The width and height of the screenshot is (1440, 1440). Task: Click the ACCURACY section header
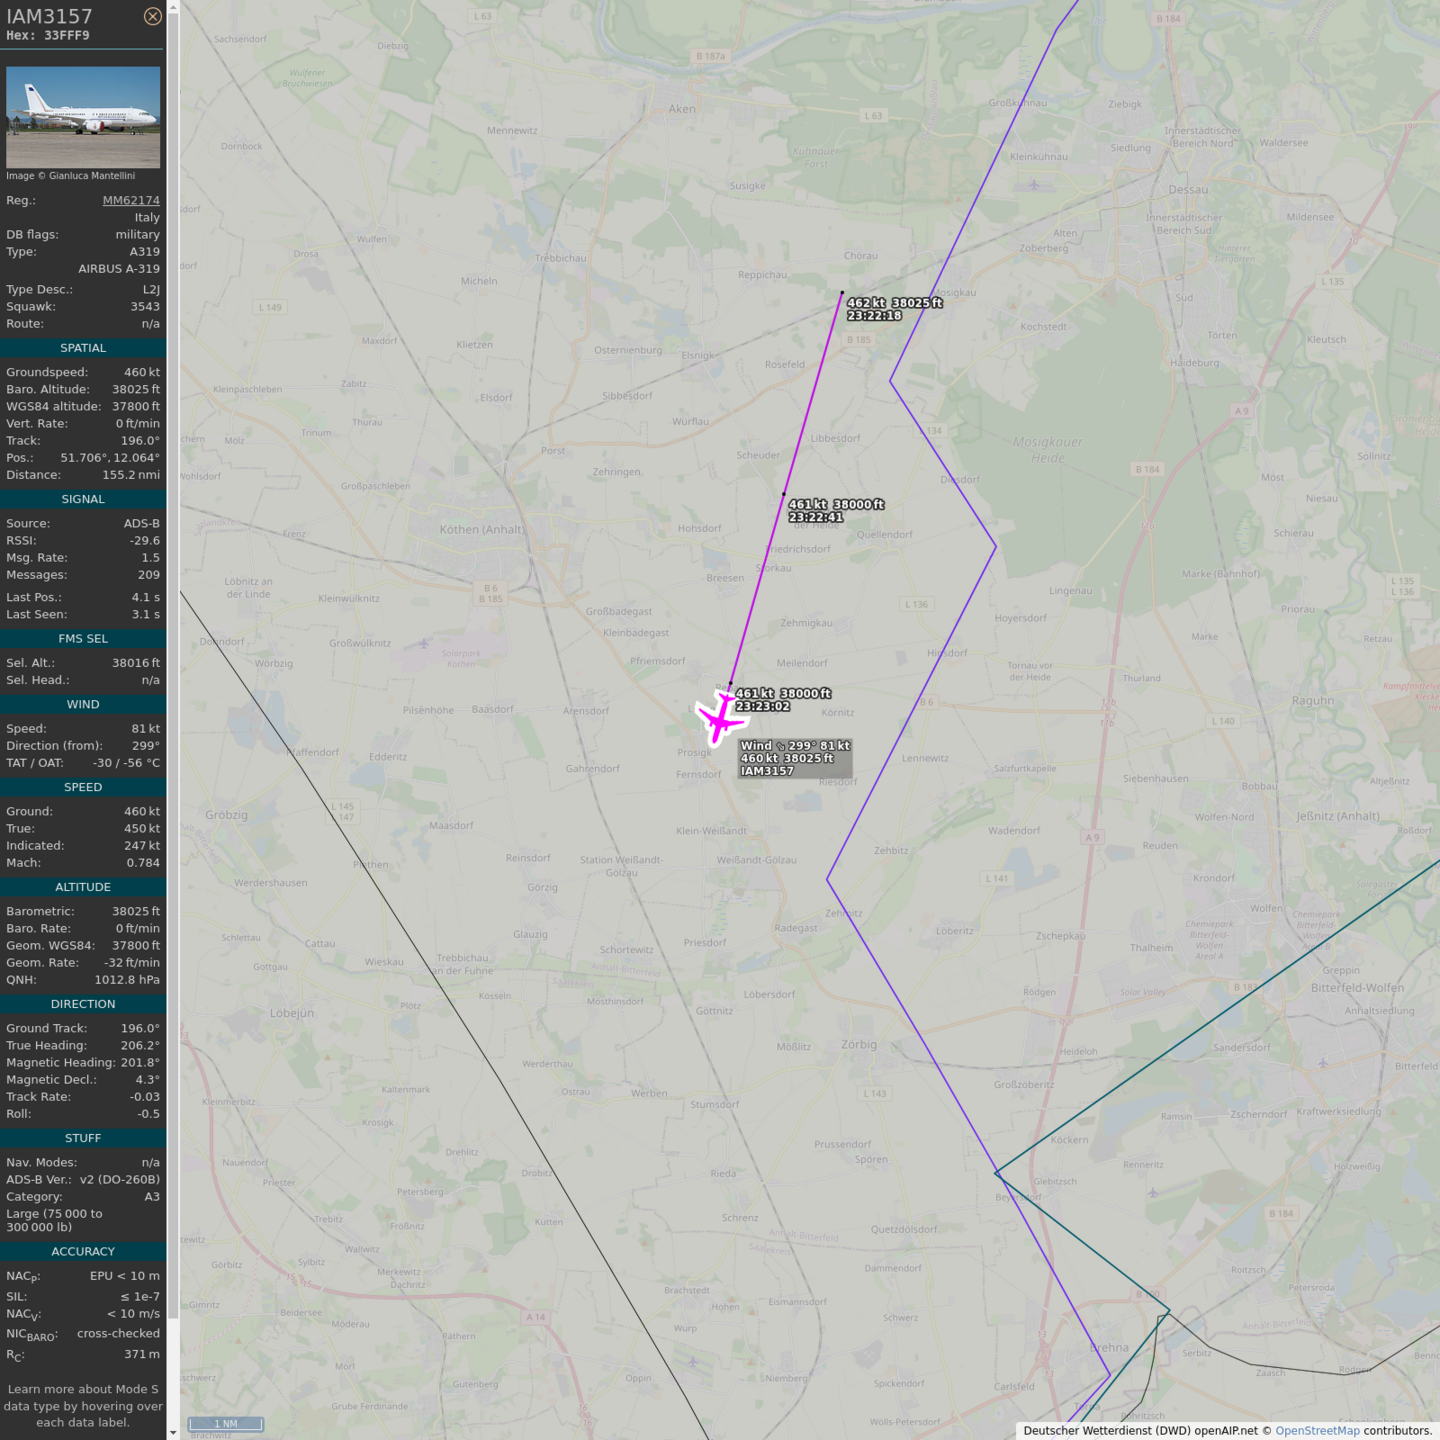click(x=83, y=1251)
